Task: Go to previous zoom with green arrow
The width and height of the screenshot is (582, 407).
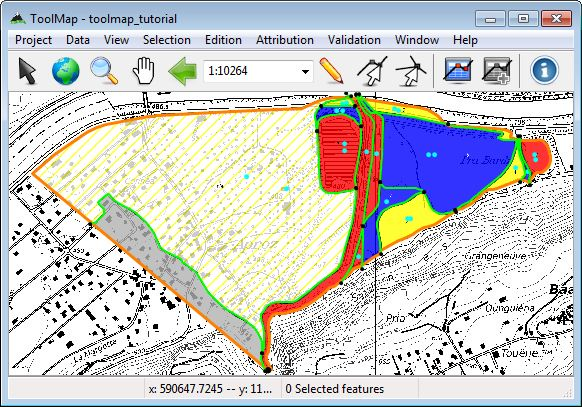Action: pos(182,71)
